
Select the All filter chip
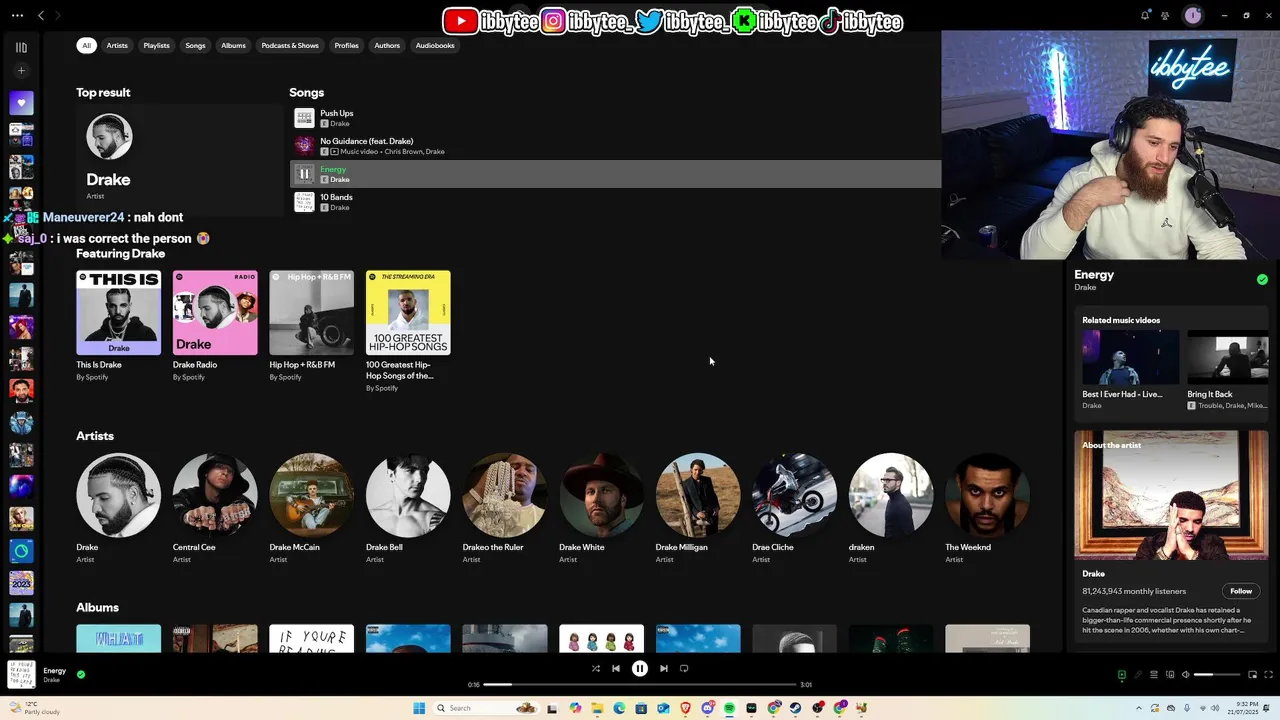(x=87, y=45)
